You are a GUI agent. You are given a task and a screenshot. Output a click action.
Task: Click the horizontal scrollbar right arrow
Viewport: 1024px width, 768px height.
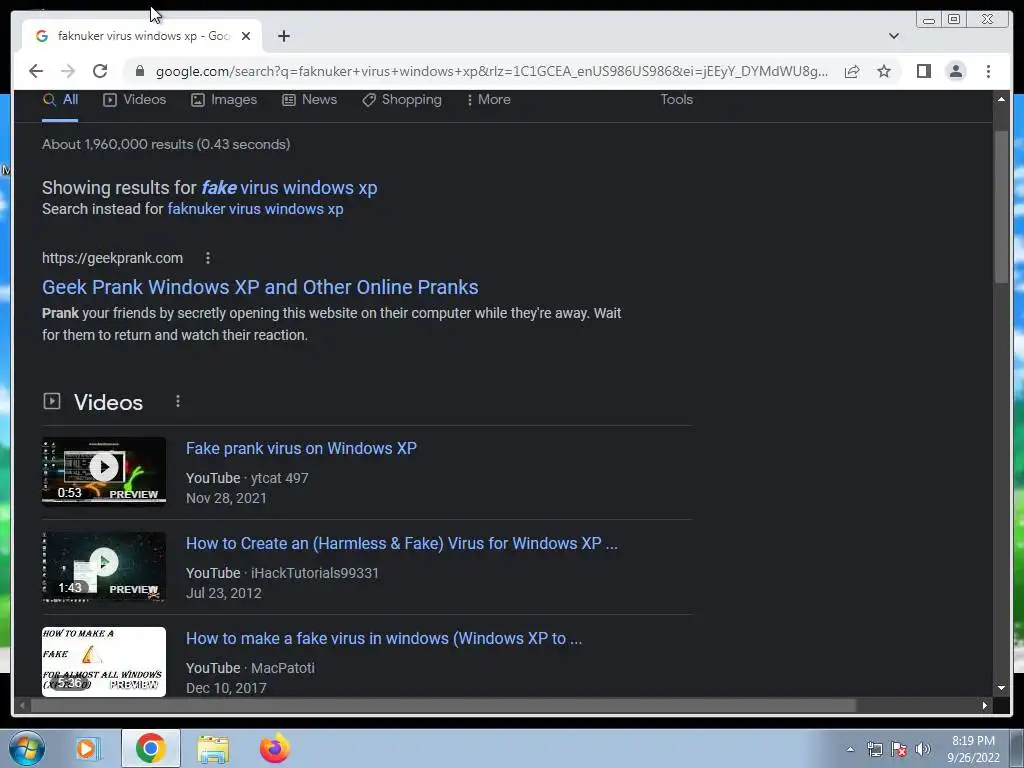pos(984,705)
